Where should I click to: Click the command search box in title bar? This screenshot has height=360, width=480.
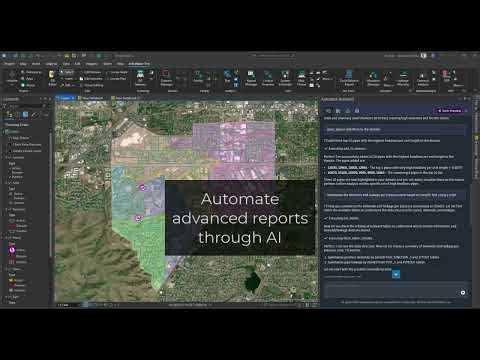pyautogui.click(x=273, y=56)
